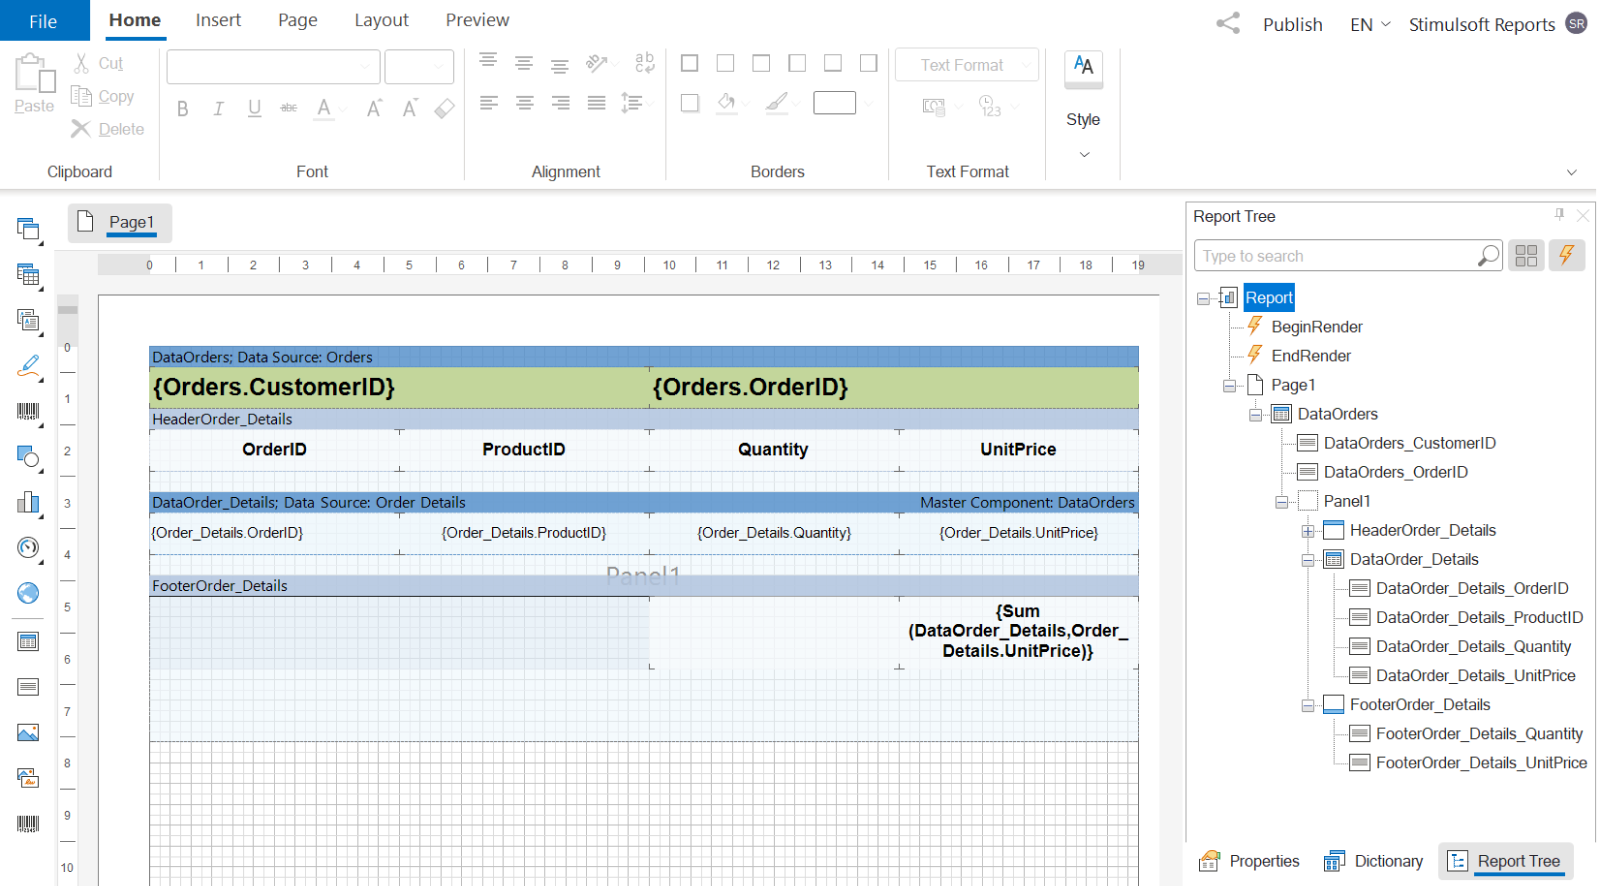This screenshot has height=886, width=1600.
Task: Select the {Orders.CustomerID} text component
Action: click(x=399, y=387)
